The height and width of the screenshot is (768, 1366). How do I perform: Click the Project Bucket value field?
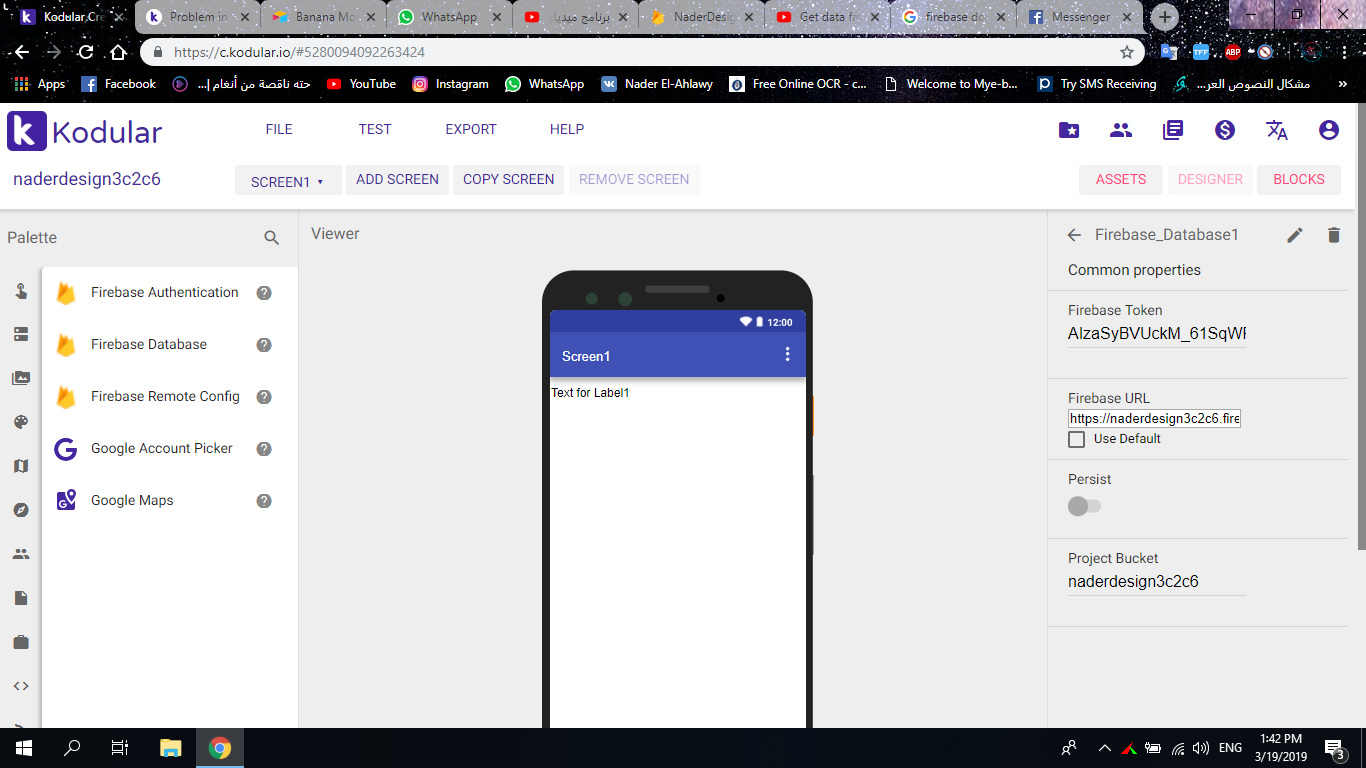click(x=1157, y=582)
